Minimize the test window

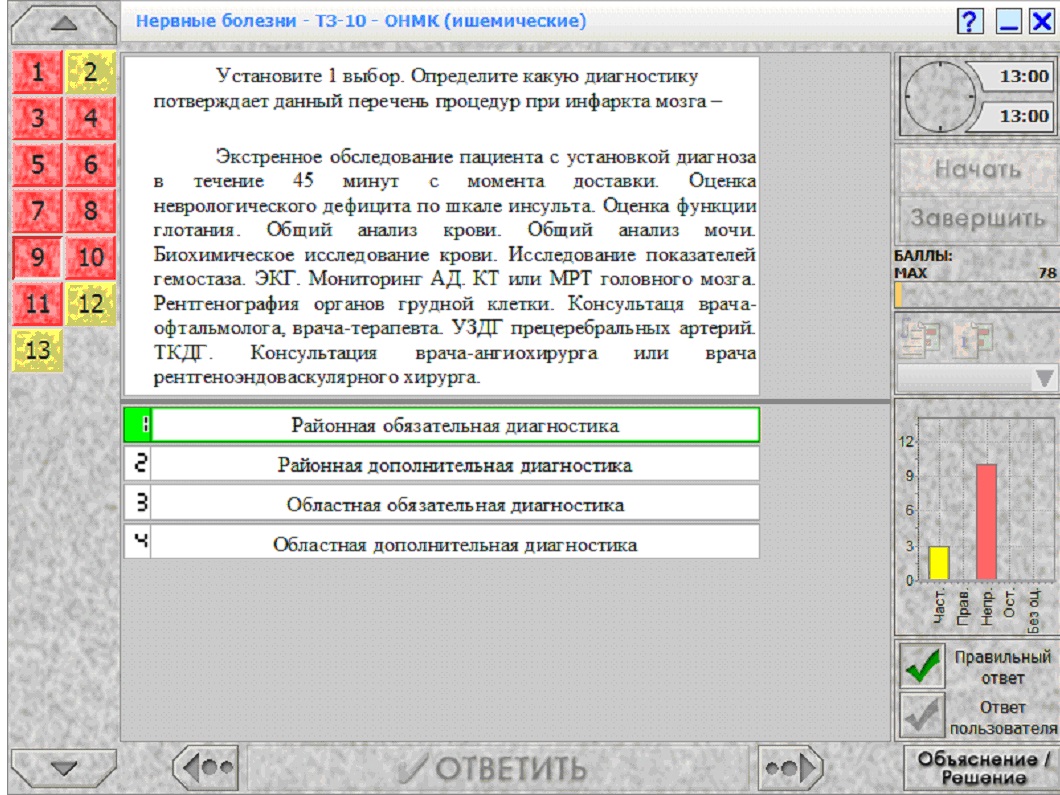click(x=1008, y=22)
